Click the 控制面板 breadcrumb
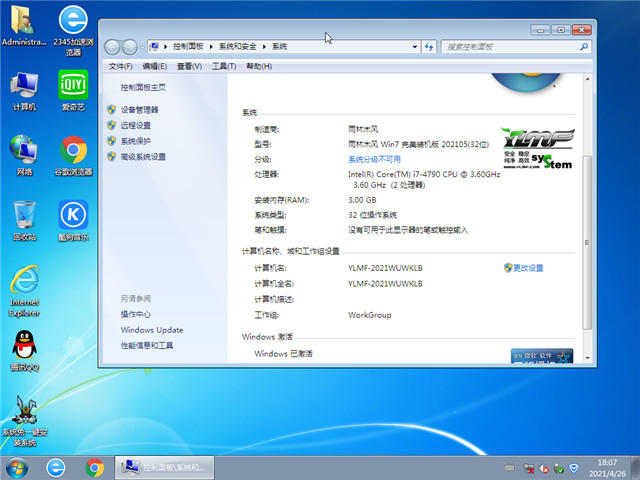Screen dimensions: 640x480 pyautogui.click(x=188, y=47)
